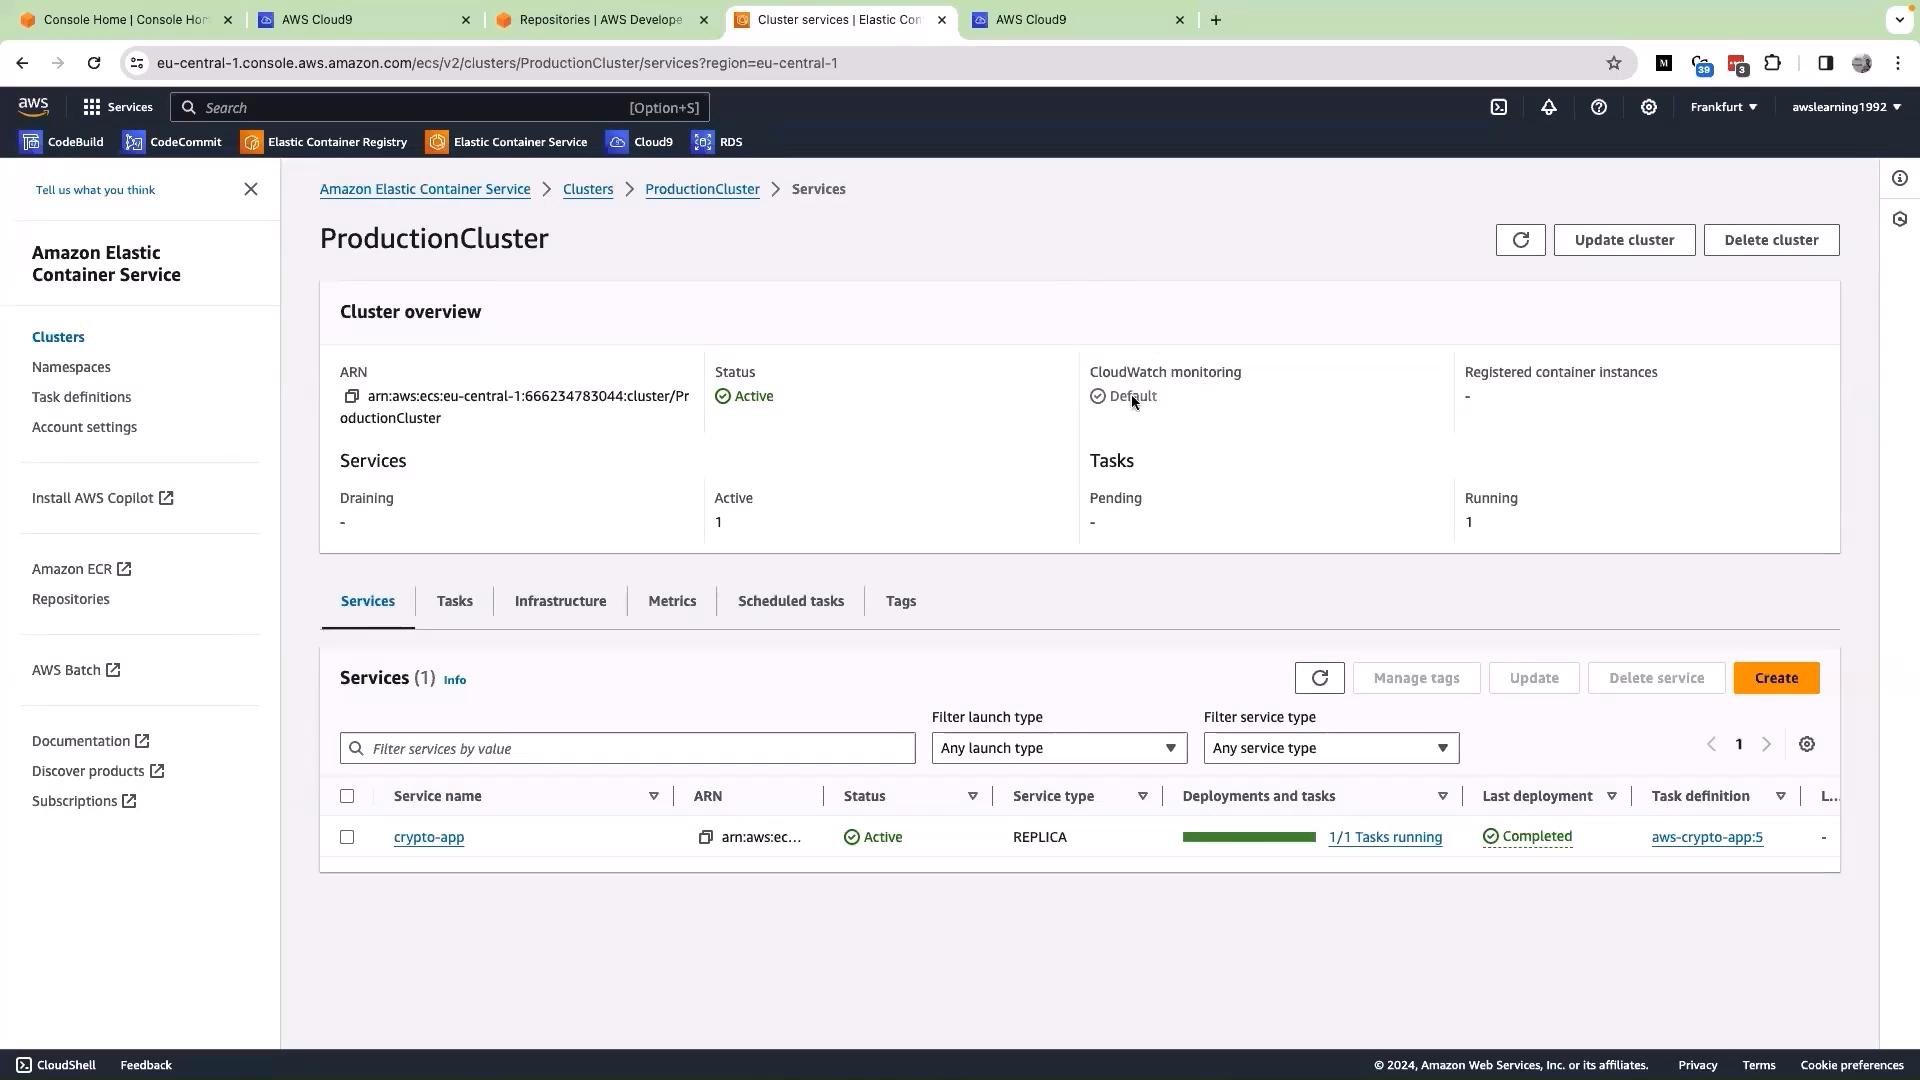Sort by the Service name column arrow
1920x1080 pixels.
(653, 796)
